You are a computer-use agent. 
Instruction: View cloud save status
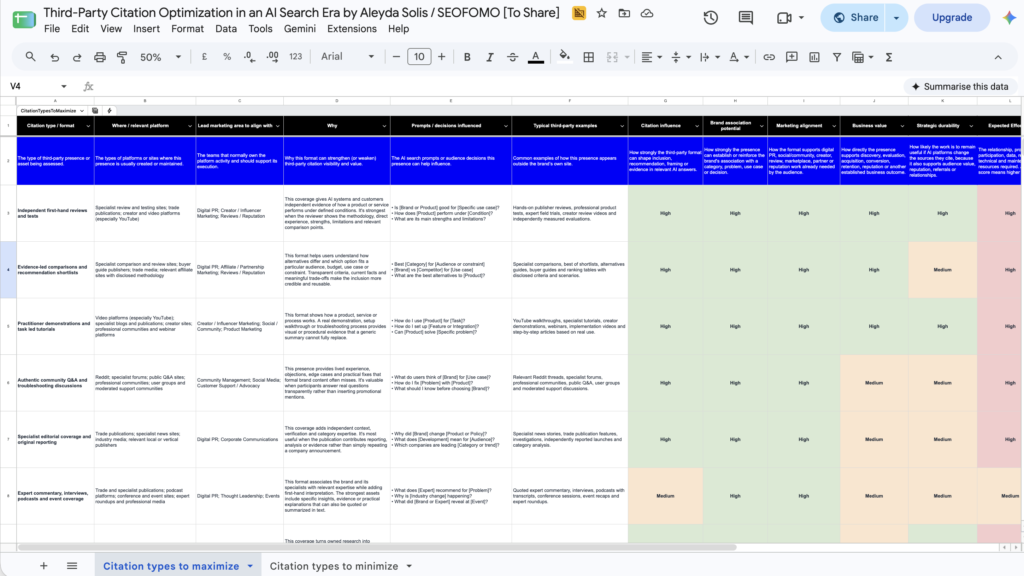[647, 13]
